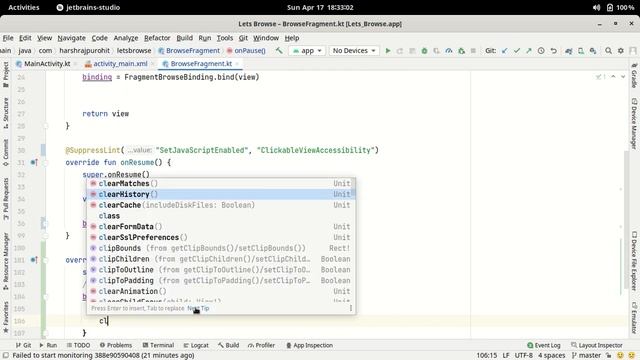Open the run configuration app dropdown
640x360 pixels.
coord(307,51)
